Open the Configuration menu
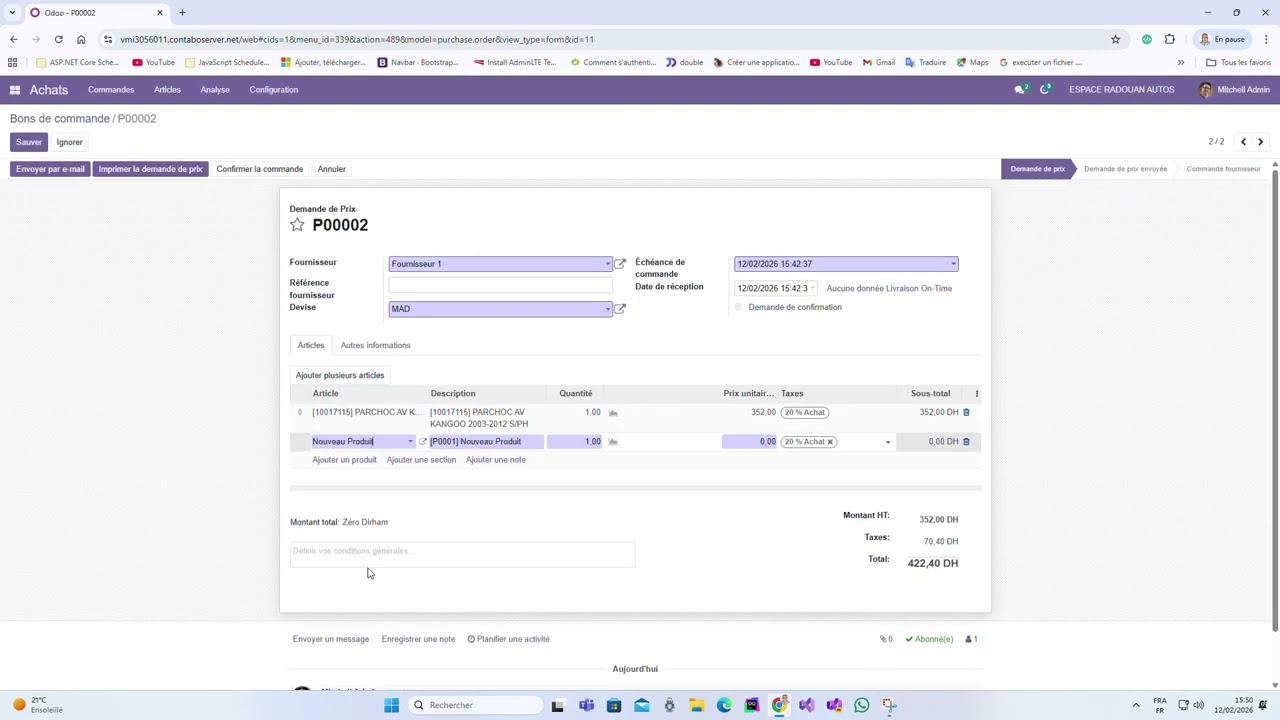The height and width of the screenshot is (720, 1280). point(274,90)
